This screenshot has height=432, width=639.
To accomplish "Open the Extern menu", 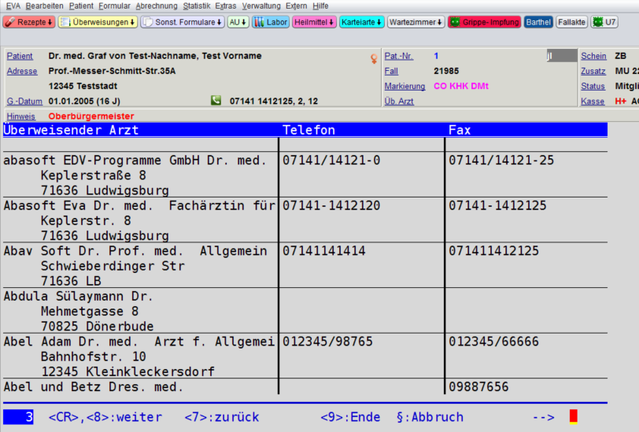I will (296, 6).
